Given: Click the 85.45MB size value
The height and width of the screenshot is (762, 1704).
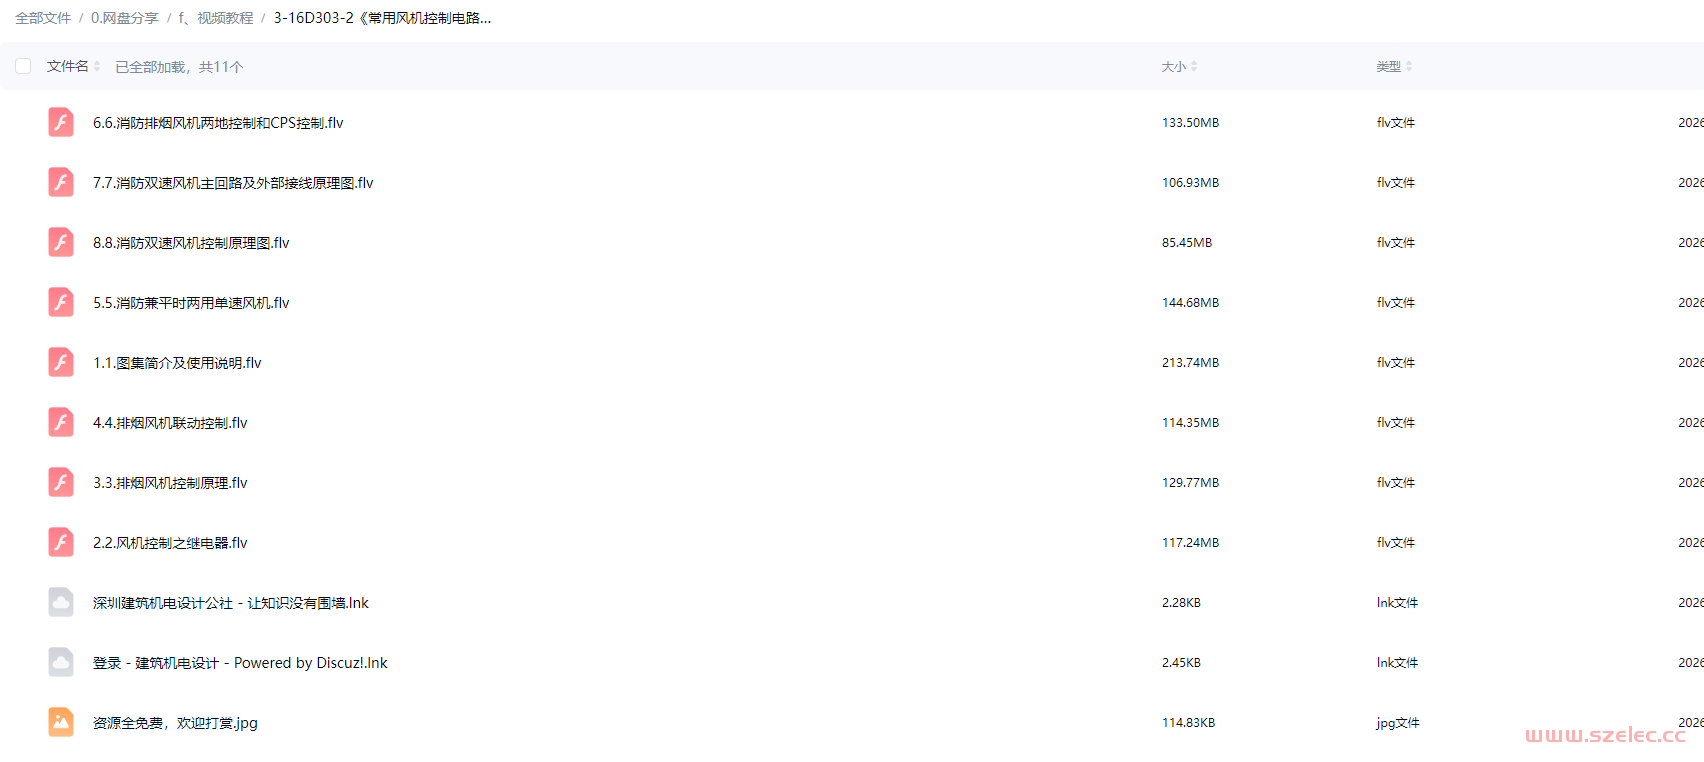Looking at the screenshot, I should [1187, 243].
